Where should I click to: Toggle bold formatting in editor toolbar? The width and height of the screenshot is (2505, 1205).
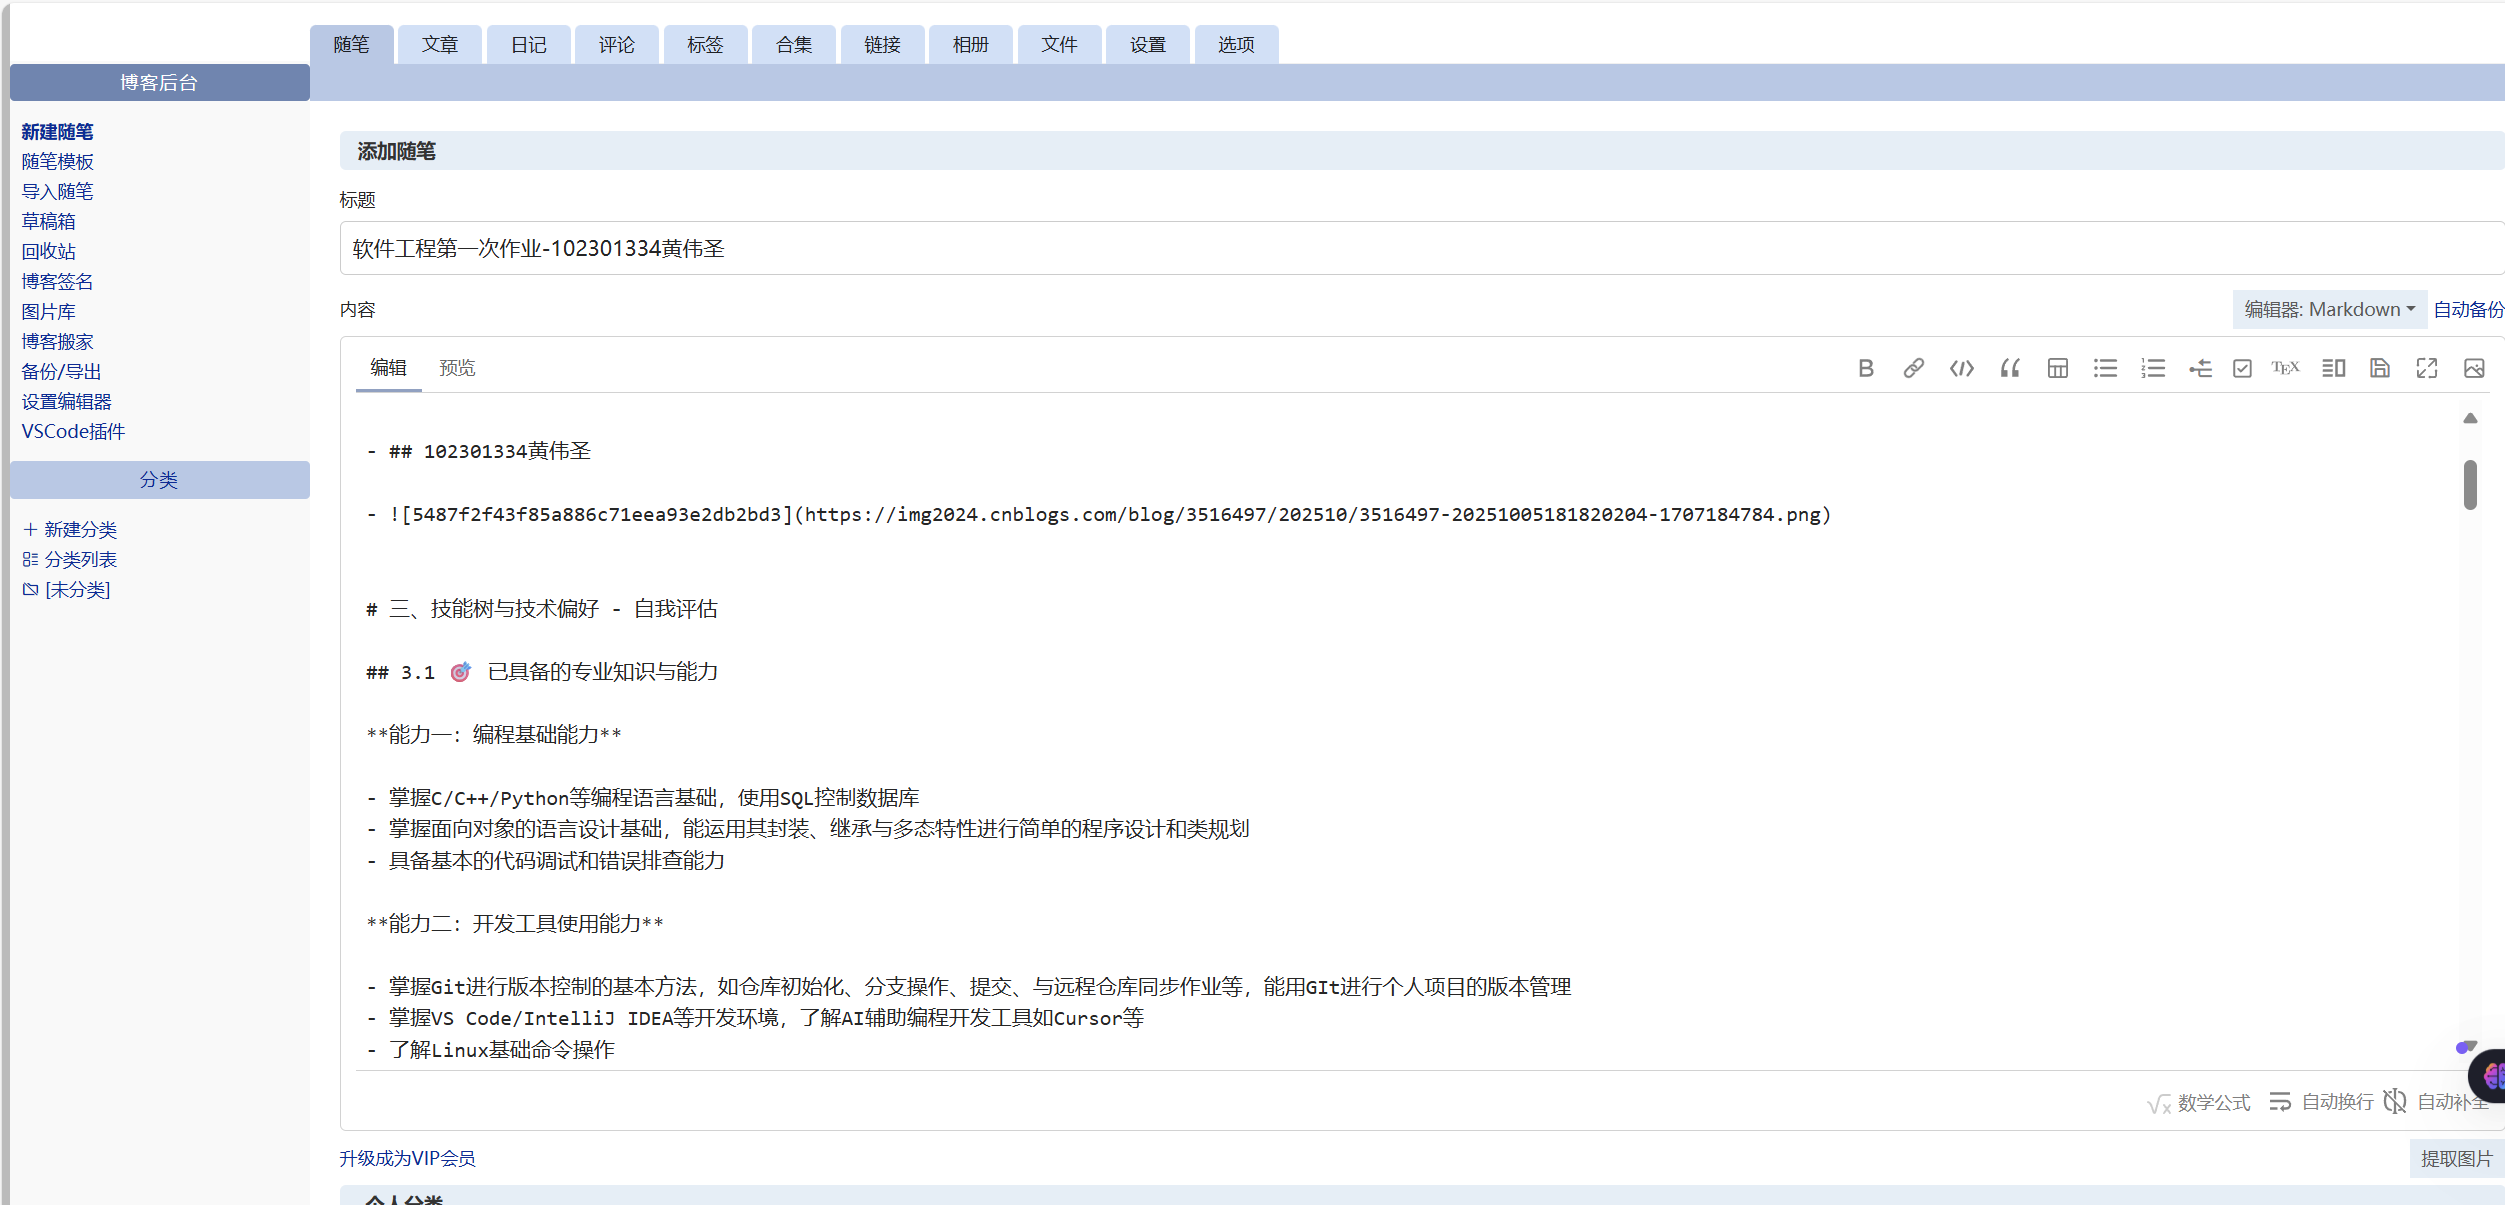pos(1866,368)
